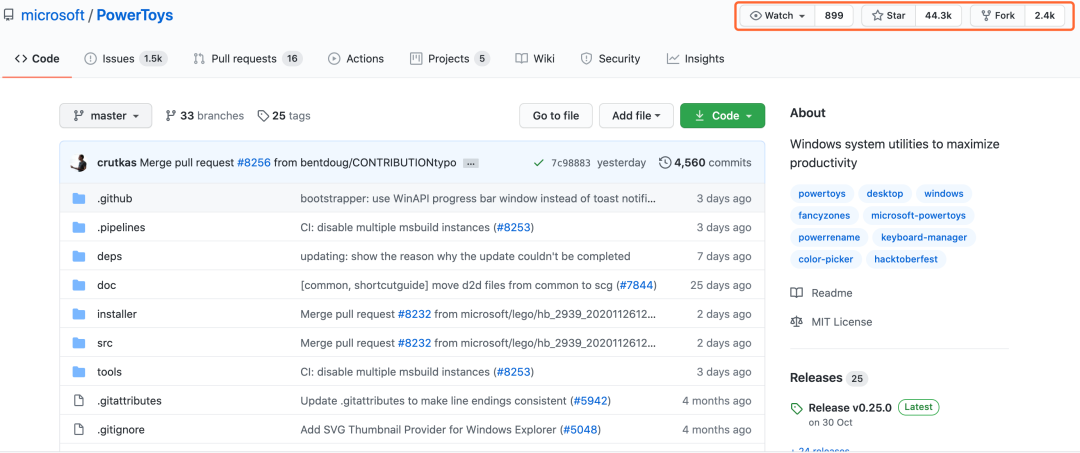Star the PowerToys repository
Screen dimensions: 1080x453
pyautogui.click(x=889, y=16)
